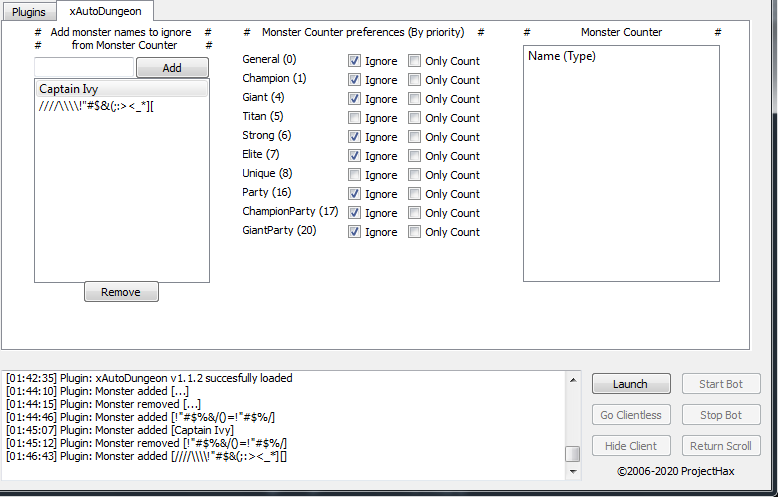Select Captain Ivy in ignore list

120,89
